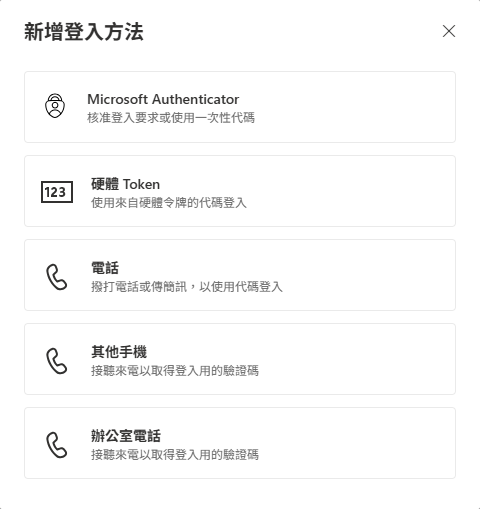The width and height of the screenshot is (480, 509).
Task: Choose the 辦公室電話 option title
Action: 126,436
